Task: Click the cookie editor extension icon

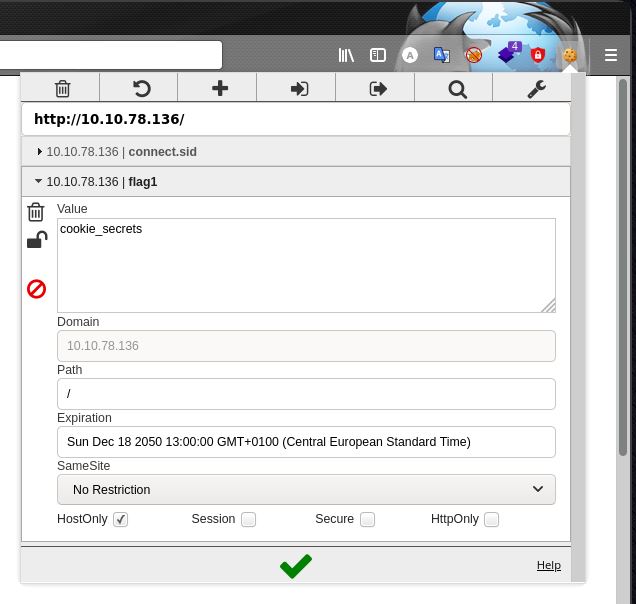Action: (570, 55)
